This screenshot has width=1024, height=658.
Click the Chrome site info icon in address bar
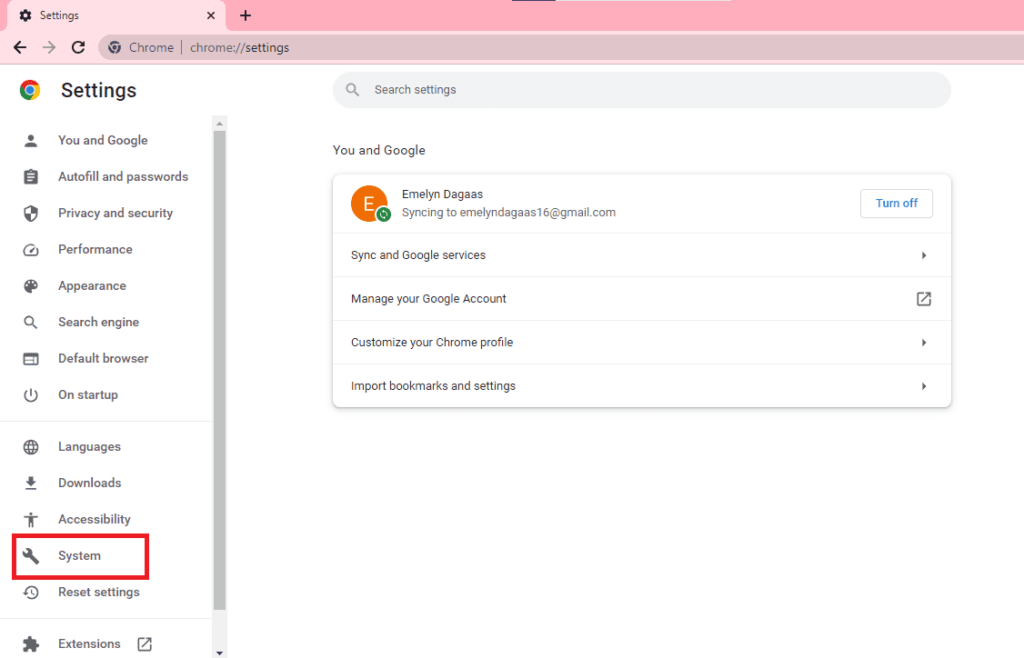115,47
